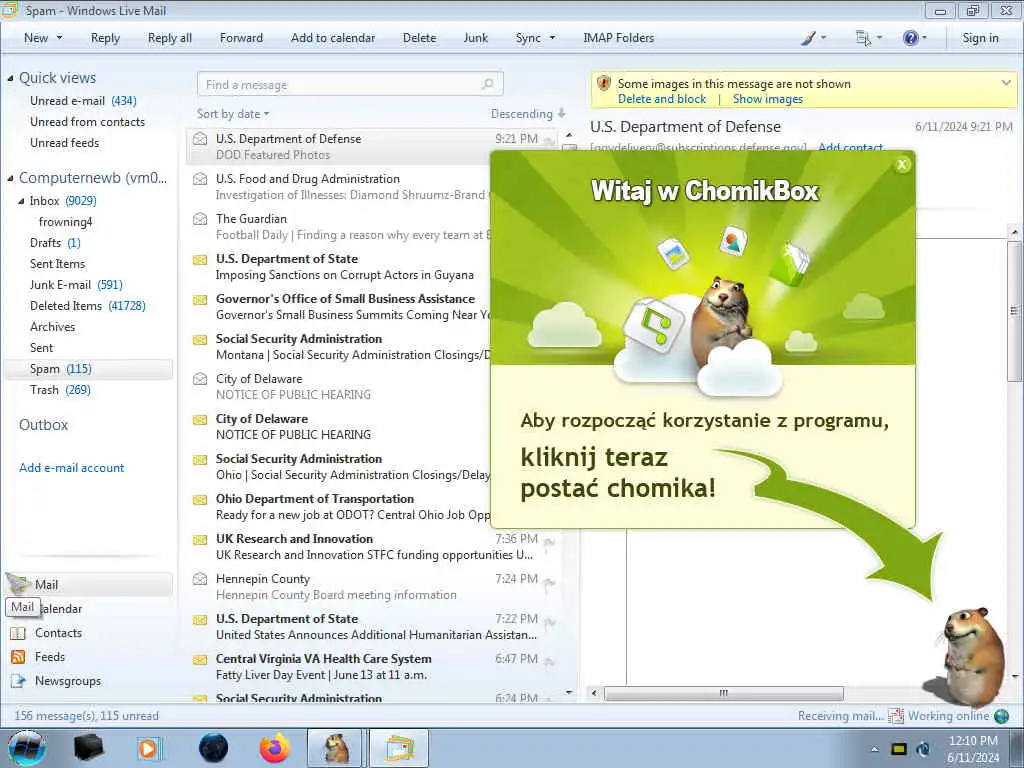Open Central Virginia VA Health Care System message

(372, 667)
